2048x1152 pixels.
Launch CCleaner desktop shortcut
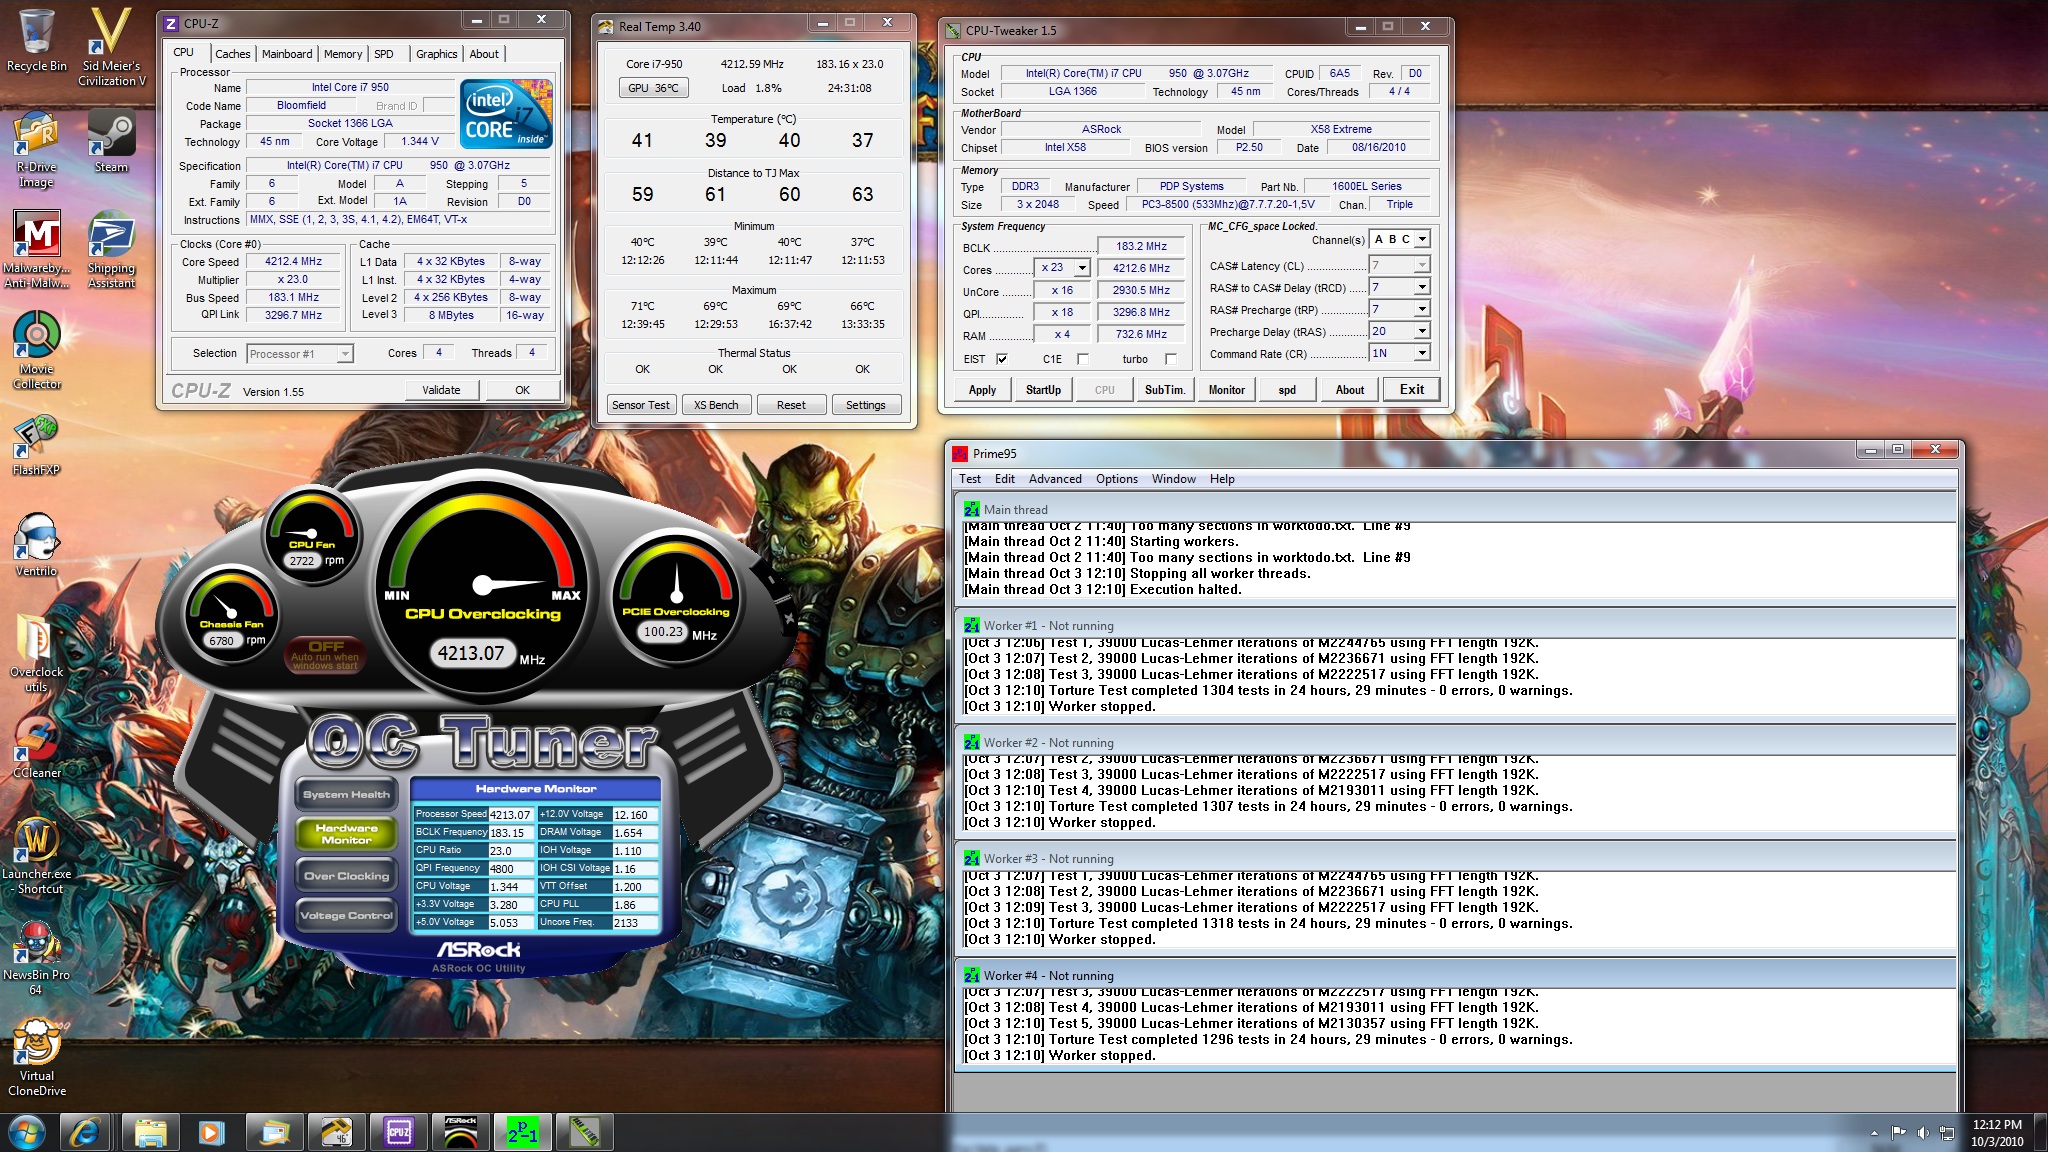36,747
